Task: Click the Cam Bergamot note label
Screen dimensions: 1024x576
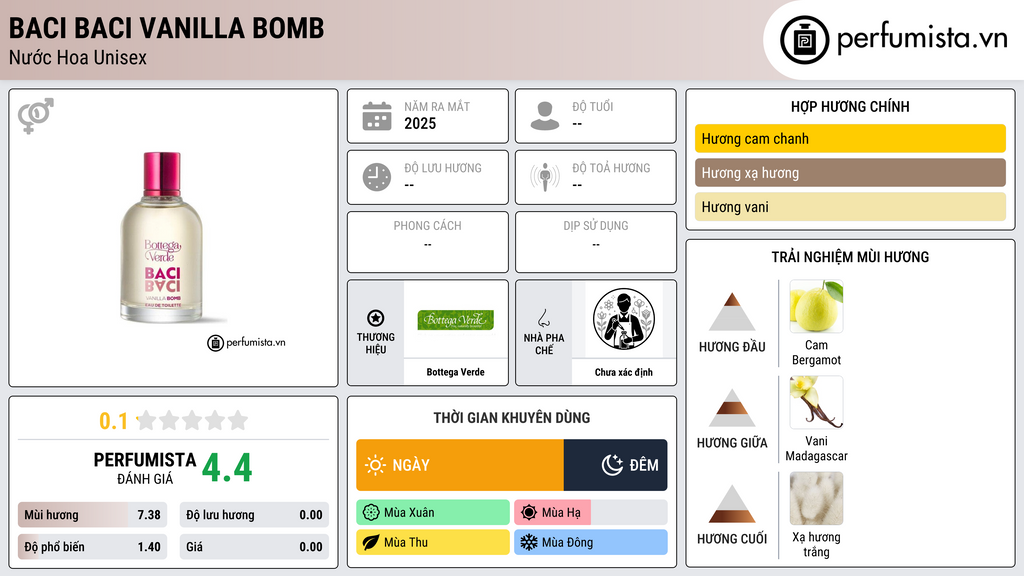Action: (816, 353)
